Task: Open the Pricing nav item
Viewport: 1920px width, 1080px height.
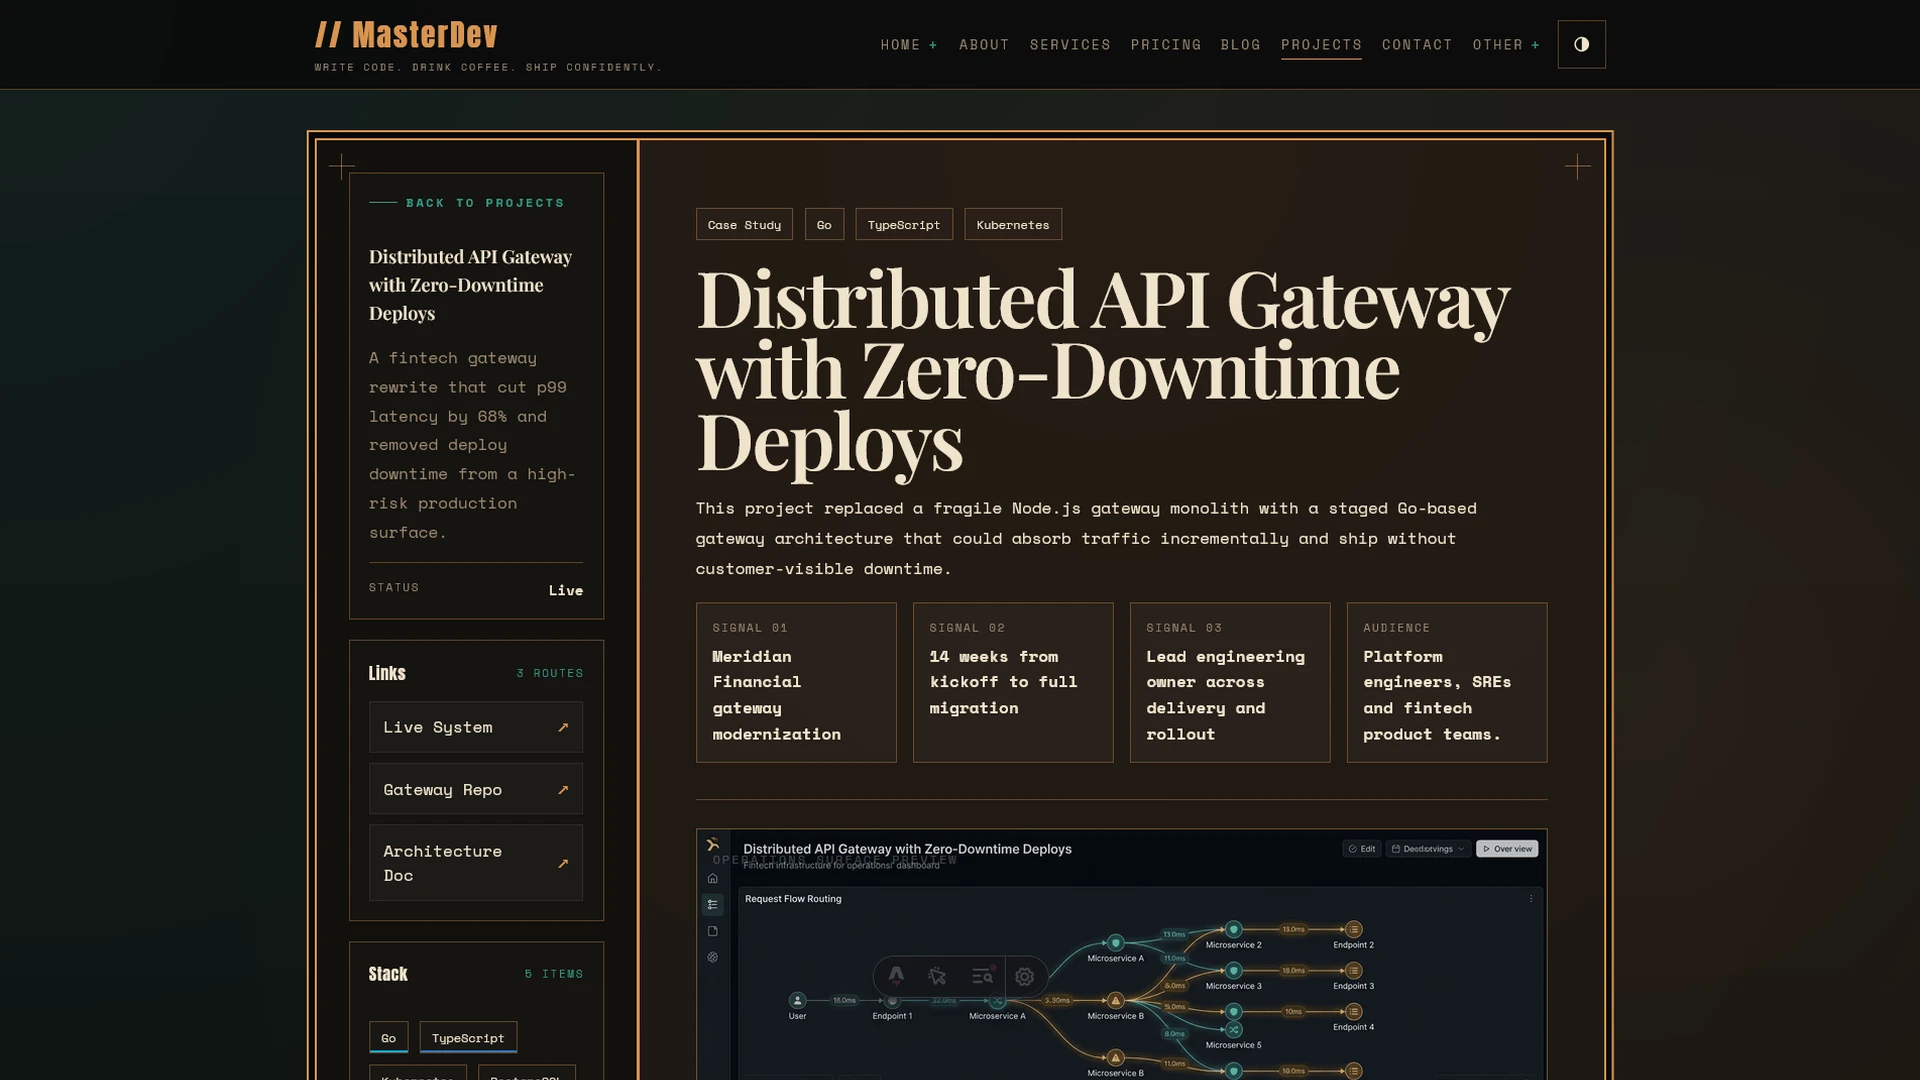Action: pyautogui.click(x=1166, y=45)
